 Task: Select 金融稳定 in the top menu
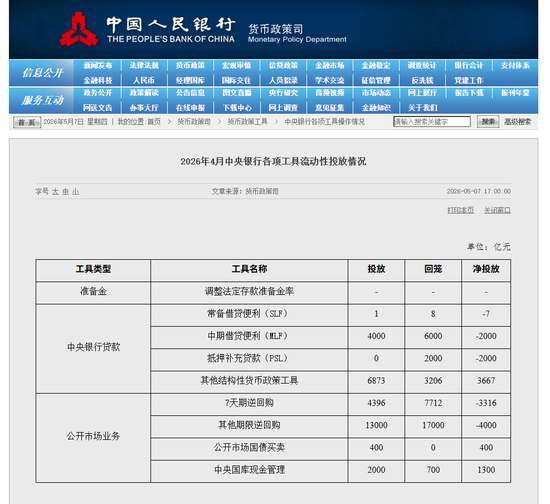[376, 66]
